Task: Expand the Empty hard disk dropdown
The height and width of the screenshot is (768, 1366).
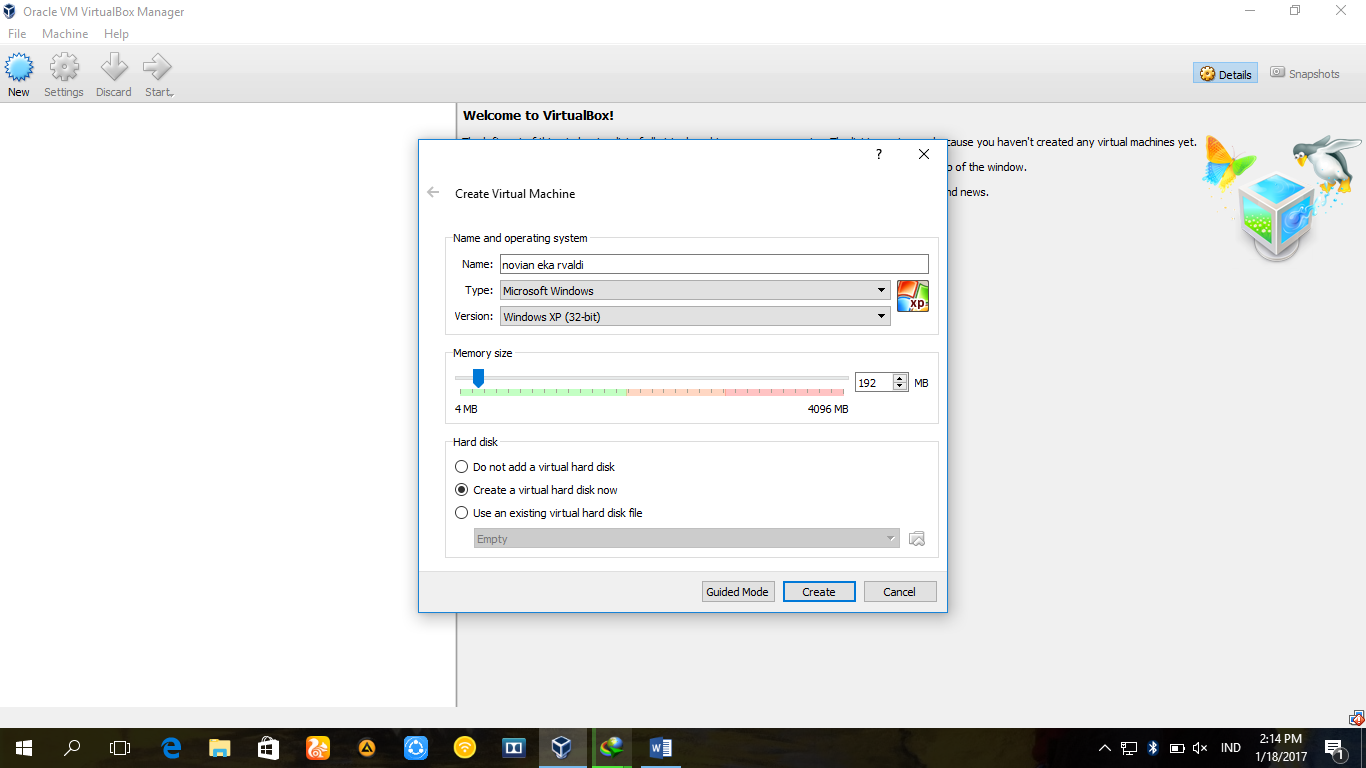Action: coord(890,538)
